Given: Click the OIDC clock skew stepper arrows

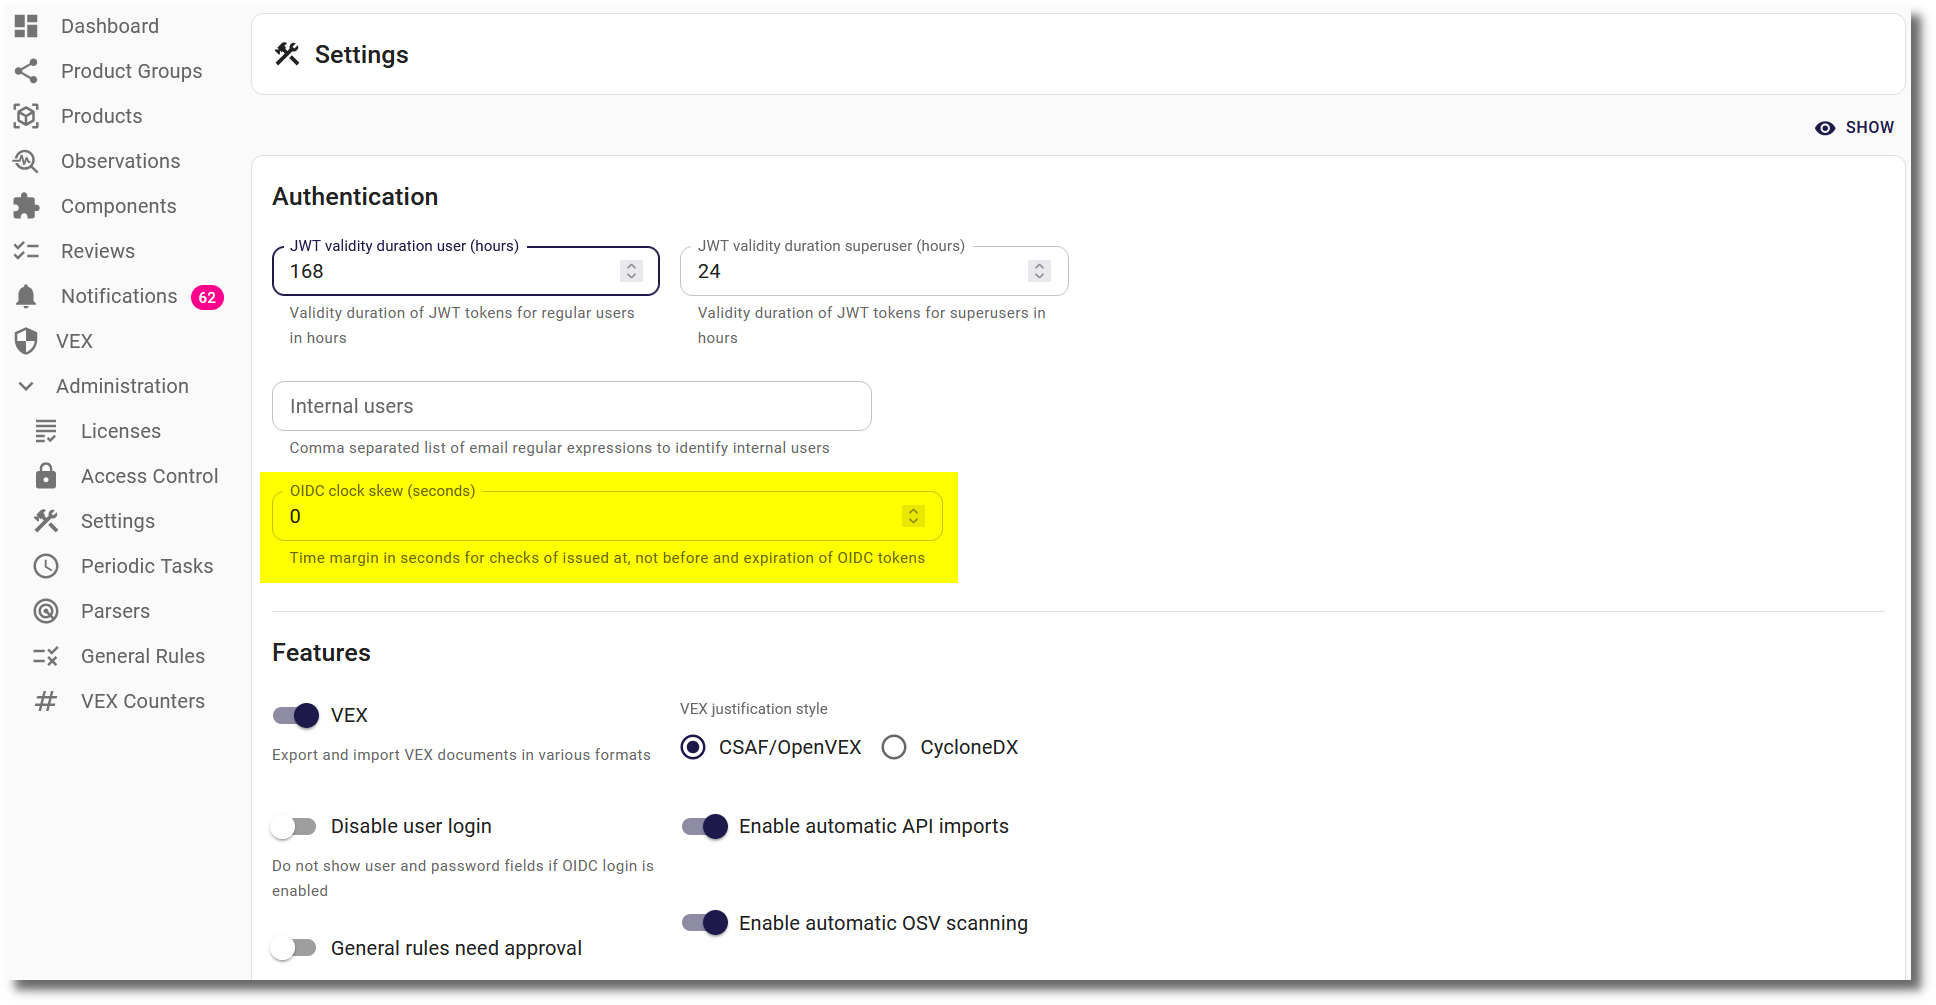Looking at the screenshot, I should 913,516.
